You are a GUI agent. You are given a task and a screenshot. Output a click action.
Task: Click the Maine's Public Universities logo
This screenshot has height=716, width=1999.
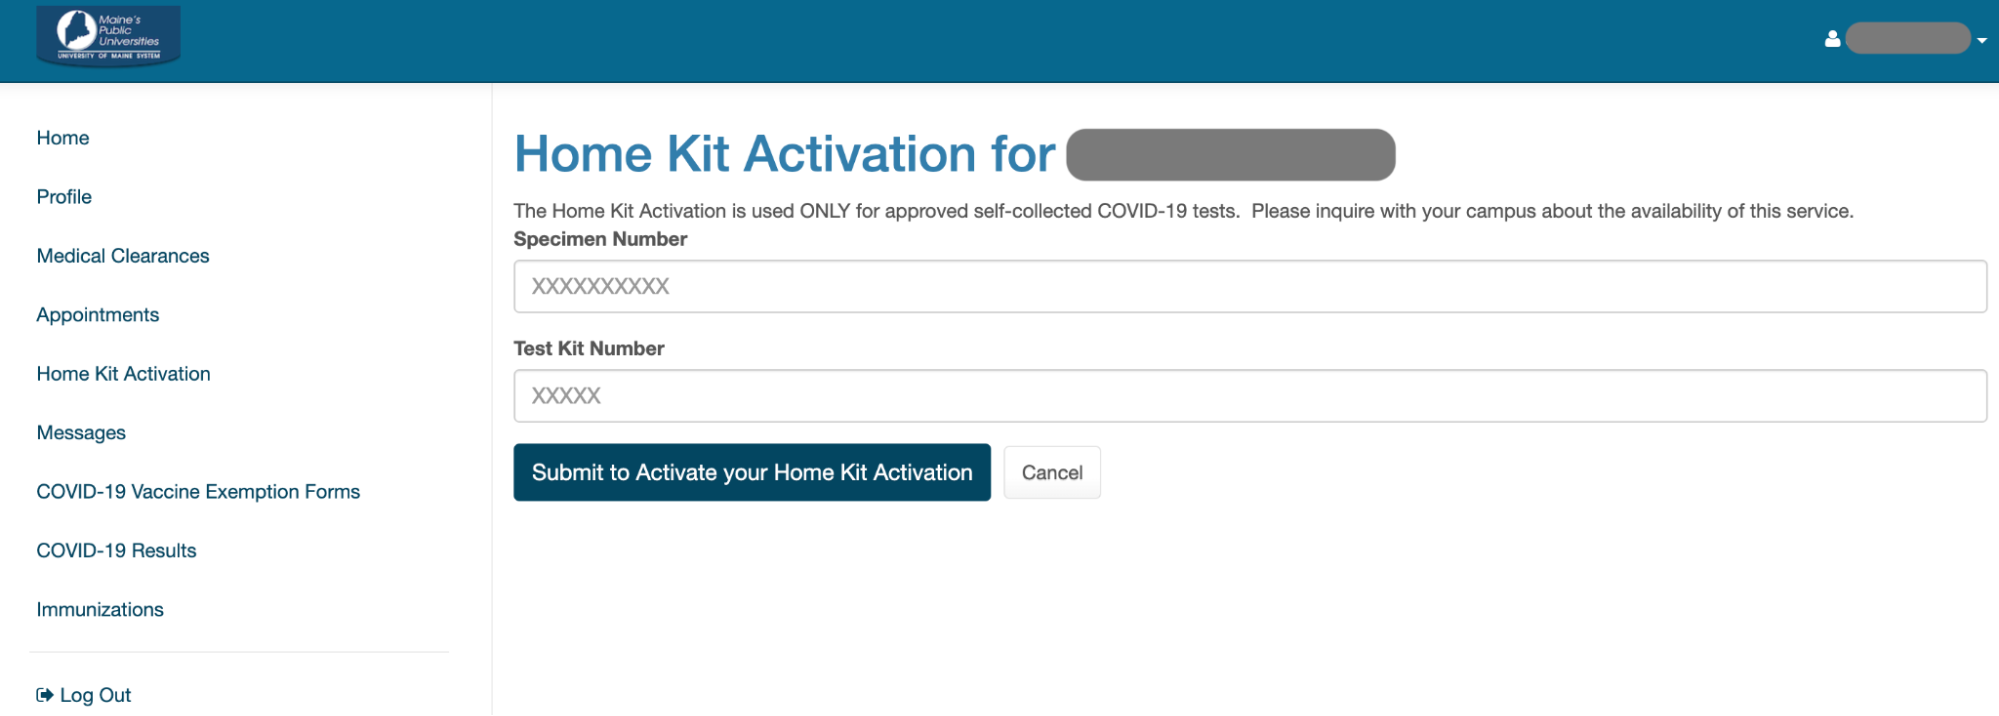[108, 36]
